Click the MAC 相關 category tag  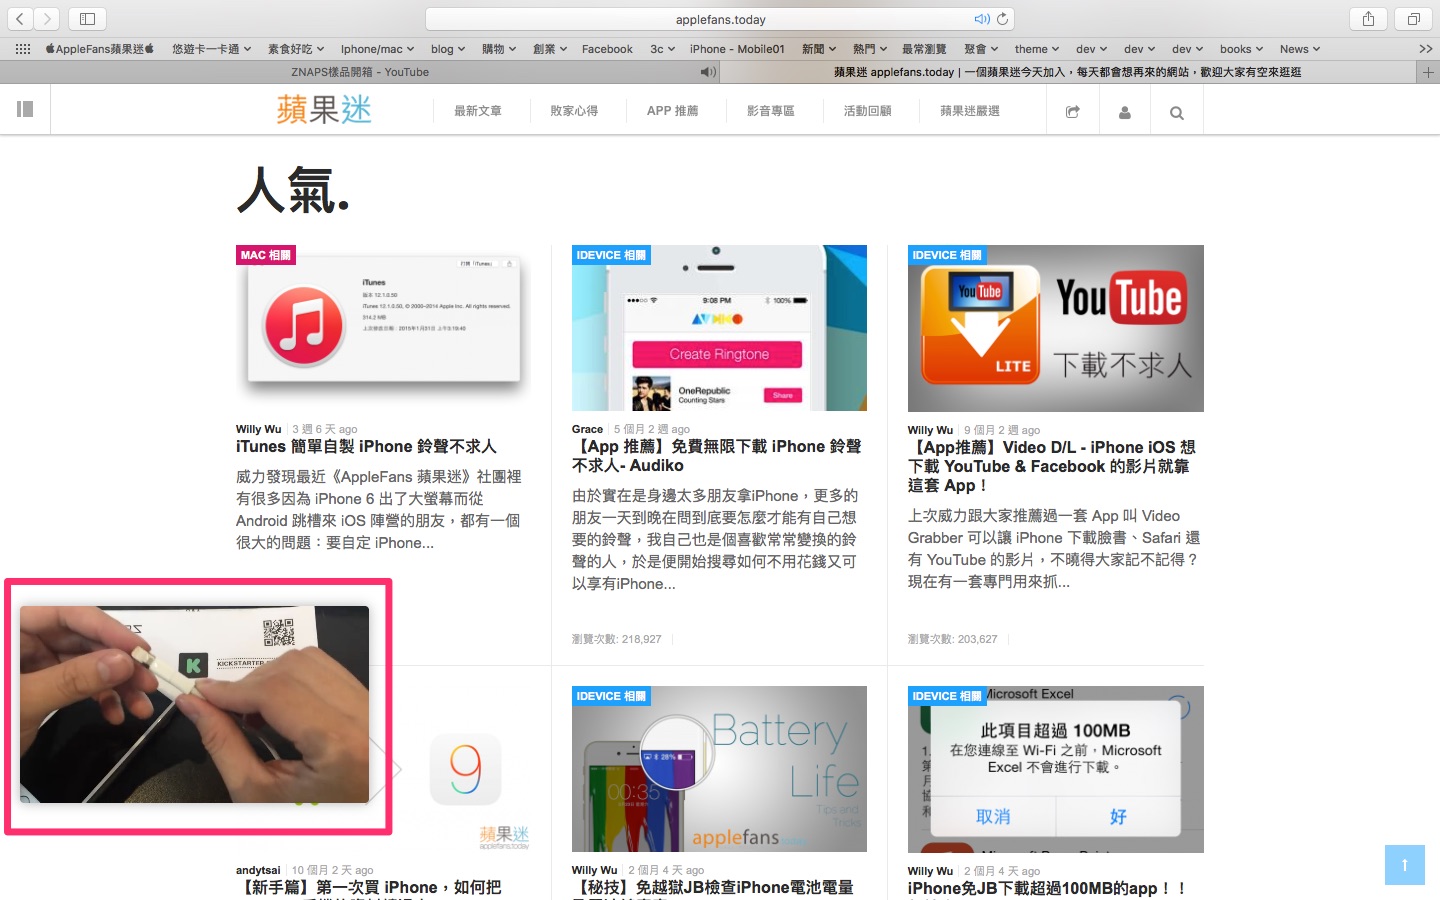(x=266, y=255)
